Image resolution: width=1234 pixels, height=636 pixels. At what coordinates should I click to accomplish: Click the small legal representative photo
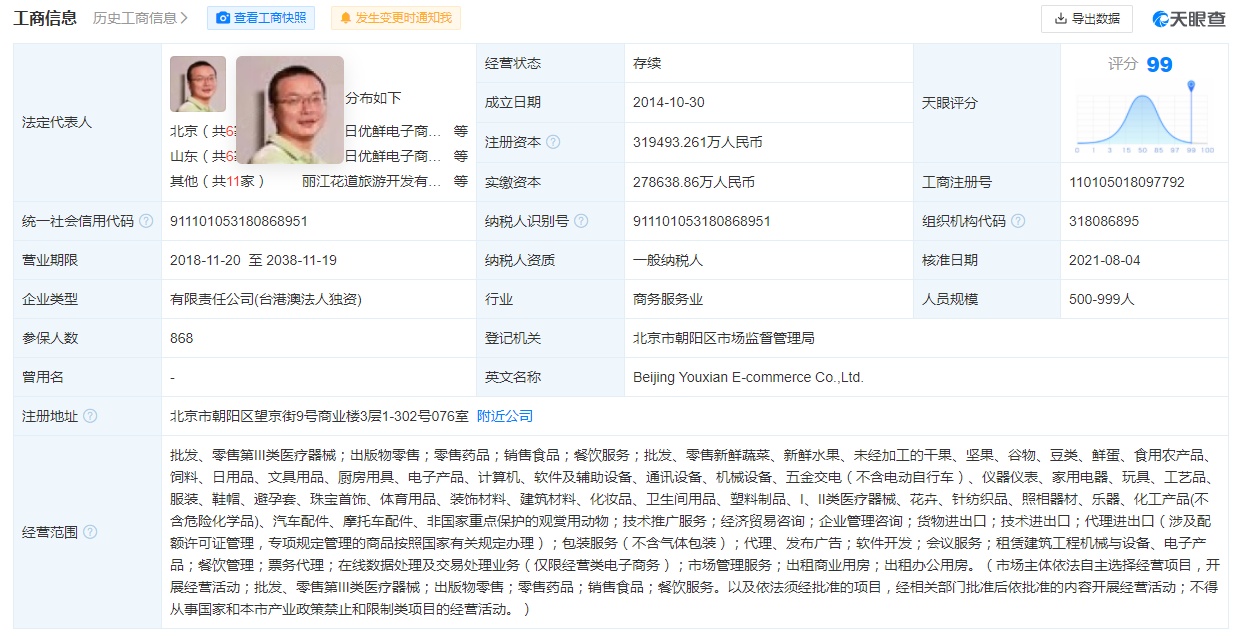197,84
